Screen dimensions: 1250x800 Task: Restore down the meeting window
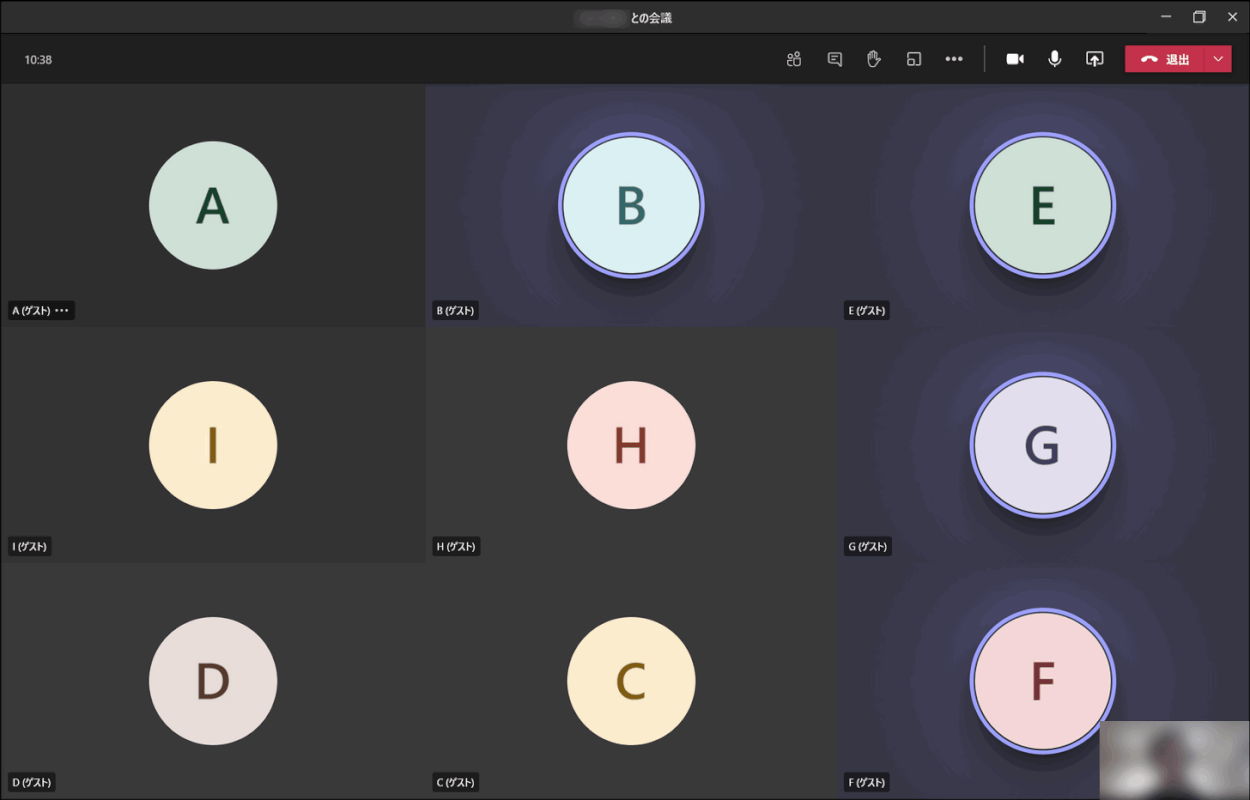[1199, 17]
